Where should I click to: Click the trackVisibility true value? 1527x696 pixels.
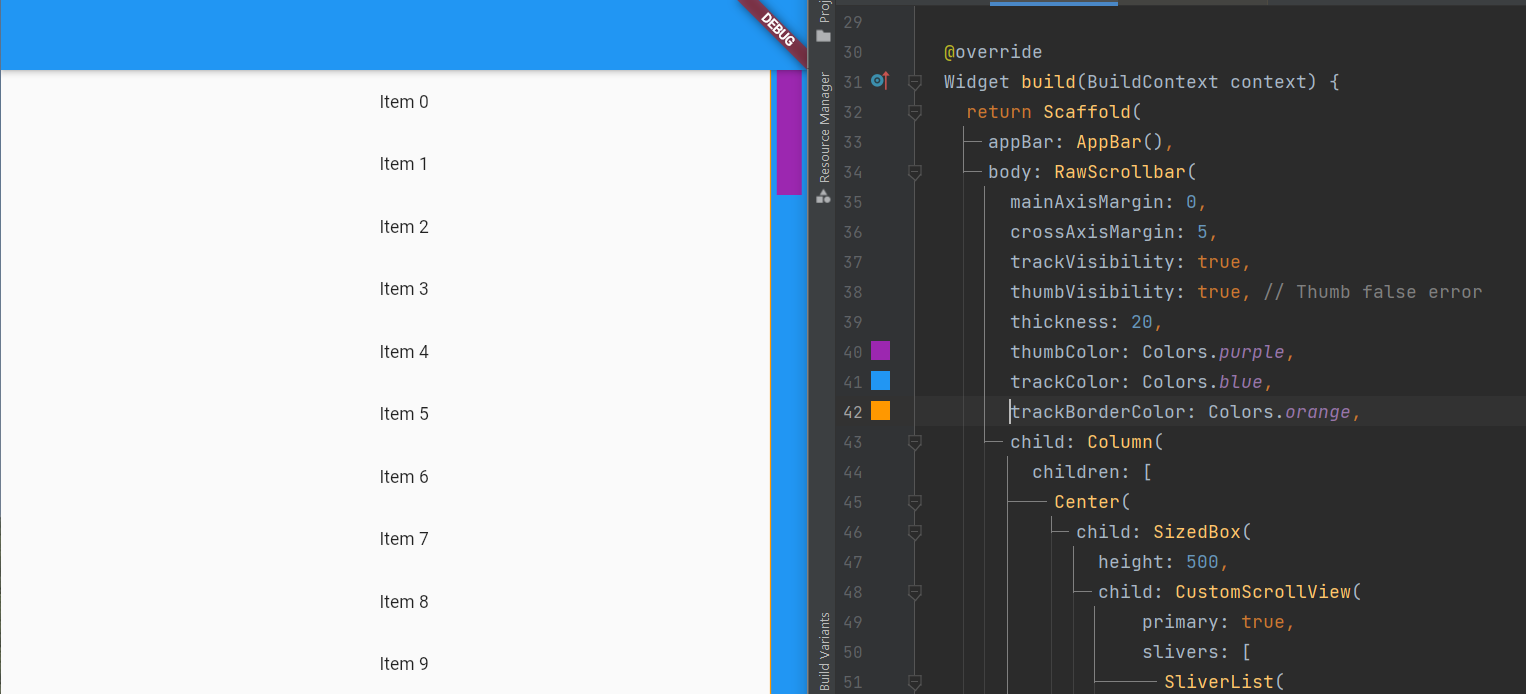[x=1219, y=262]
